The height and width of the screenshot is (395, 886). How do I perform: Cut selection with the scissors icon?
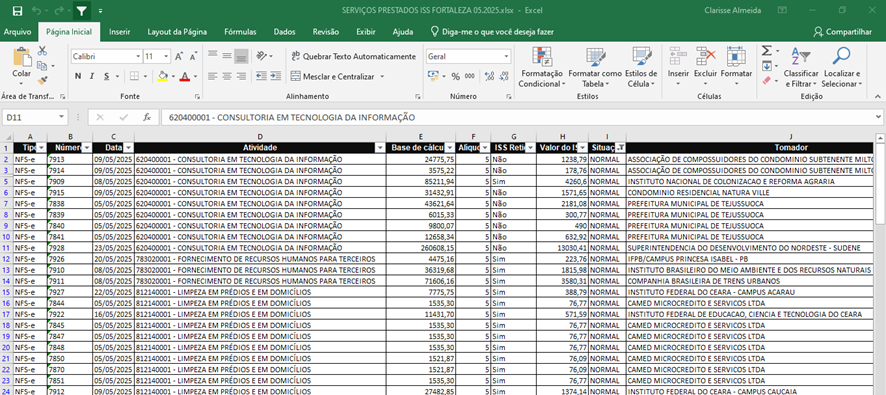[42, 51]
